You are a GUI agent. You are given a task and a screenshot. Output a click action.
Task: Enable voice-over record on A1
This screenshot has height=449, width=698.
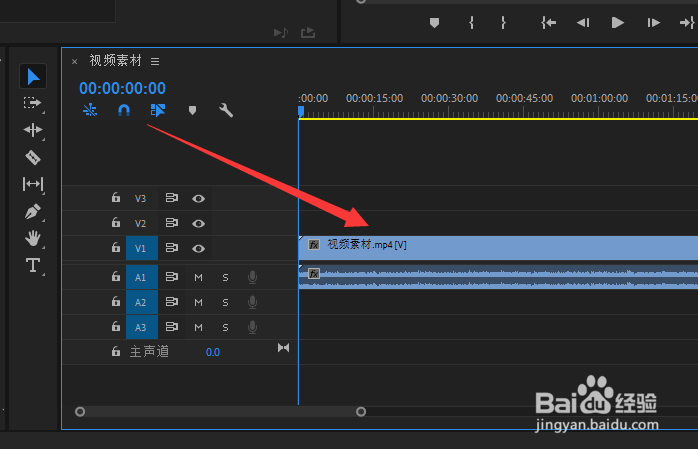252,277
